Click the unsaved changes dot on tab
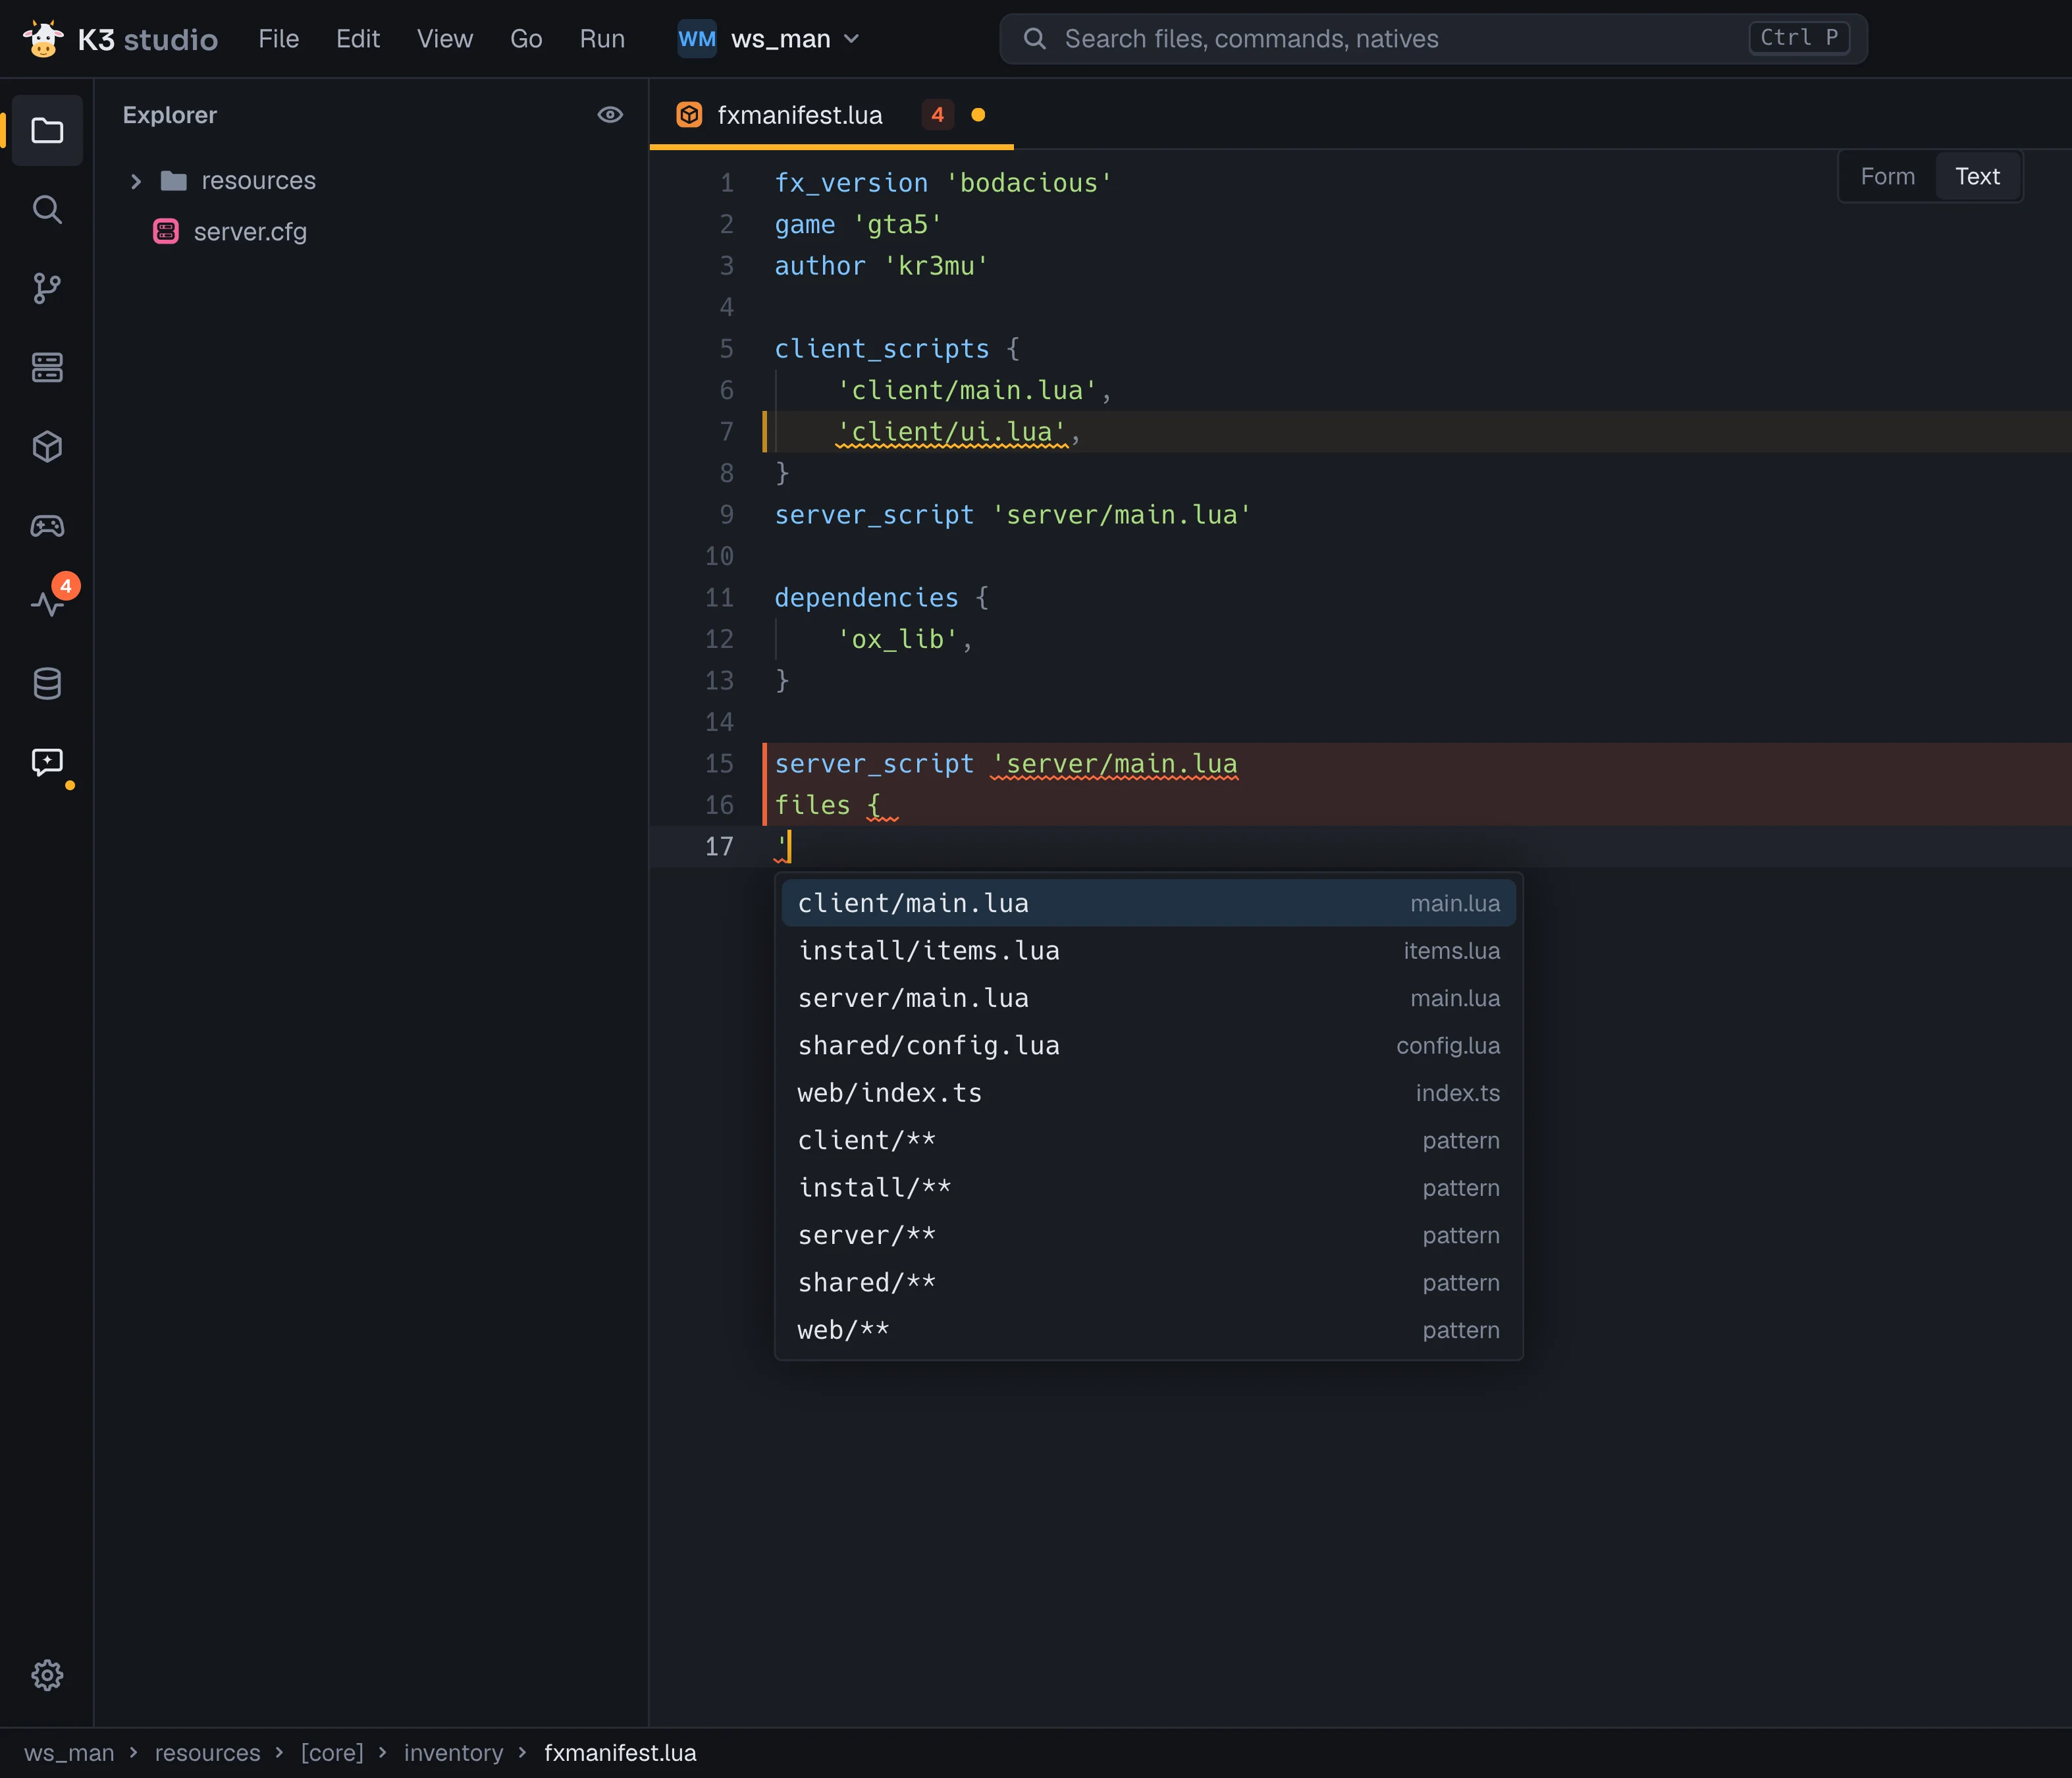 pyautogui.click(x=978, y=115)
